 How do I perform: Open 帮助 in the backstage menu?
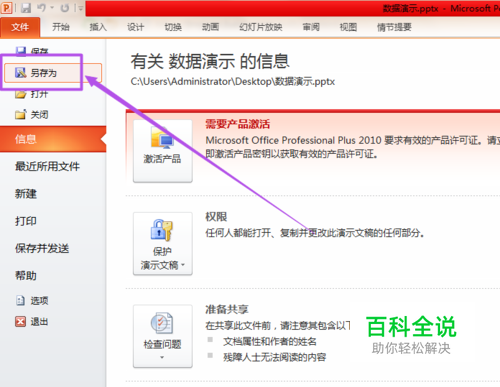(26, 276)
